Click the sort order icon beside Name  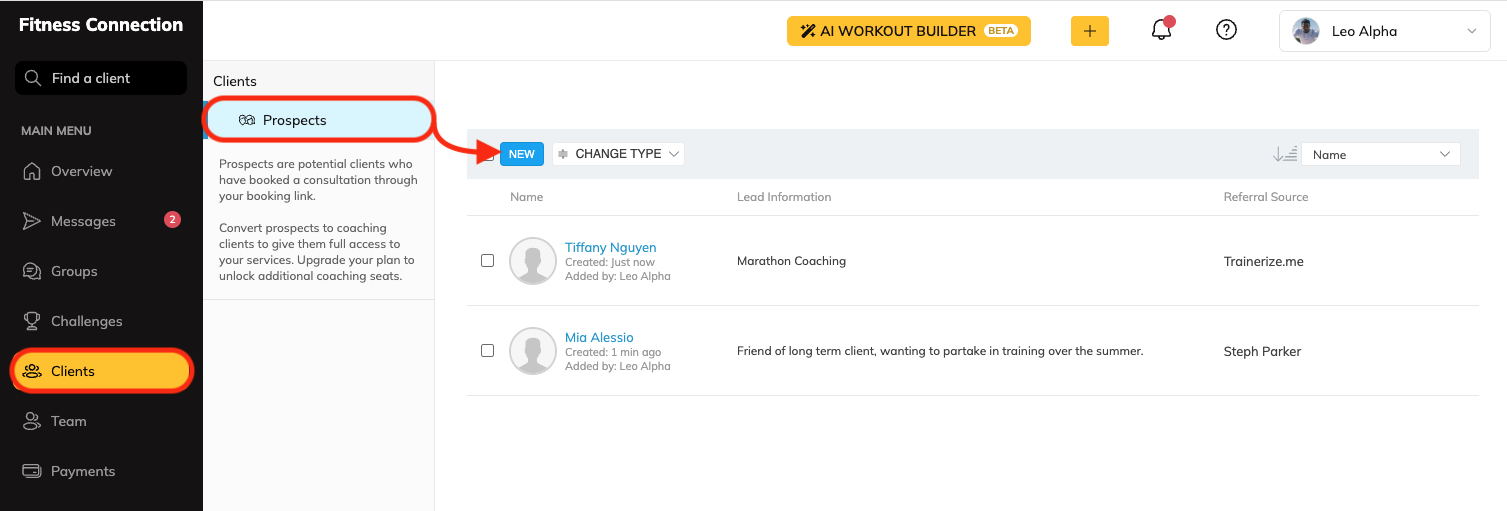1284,154
